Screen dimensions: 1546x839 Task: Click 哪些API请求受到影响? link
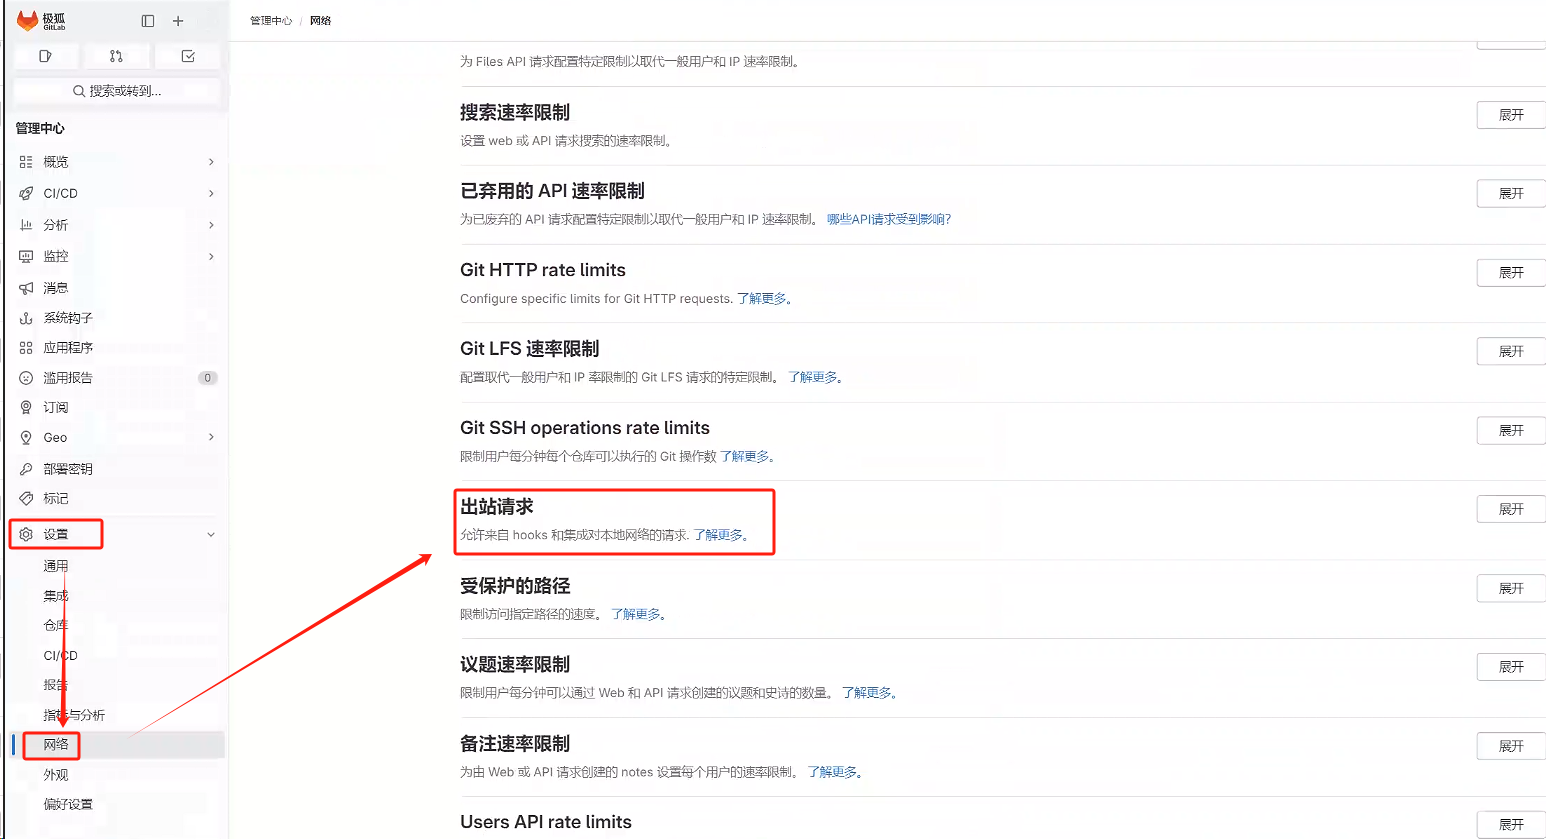click(x=889, y=219)
